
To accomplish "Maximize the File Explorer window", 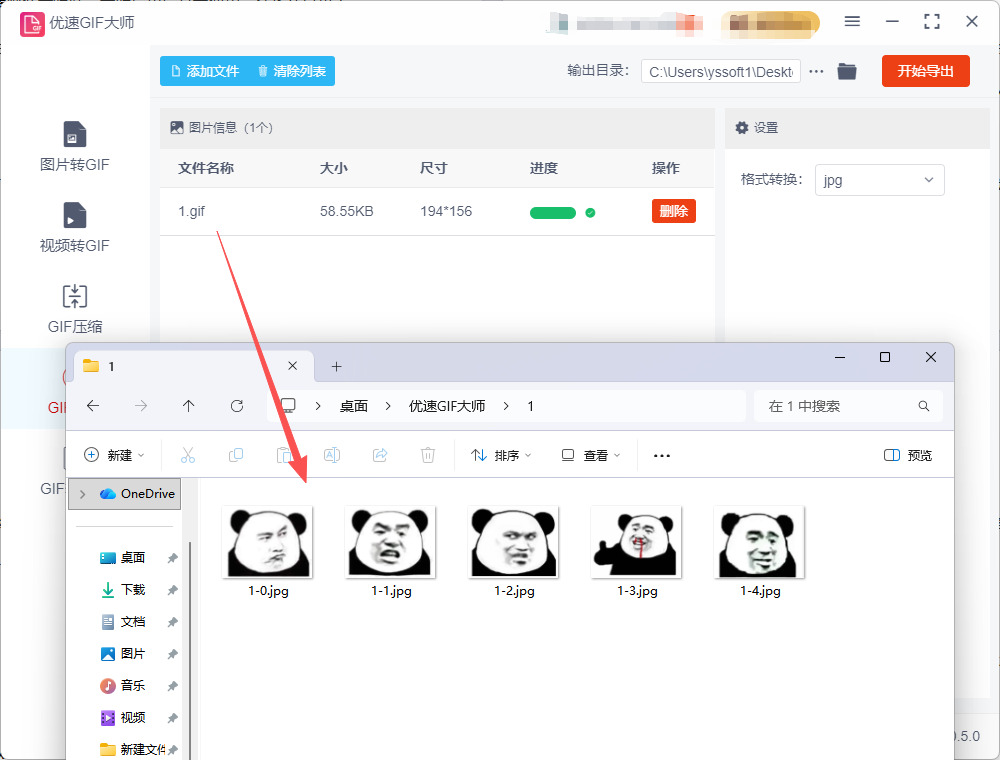I will coord(885,357).
